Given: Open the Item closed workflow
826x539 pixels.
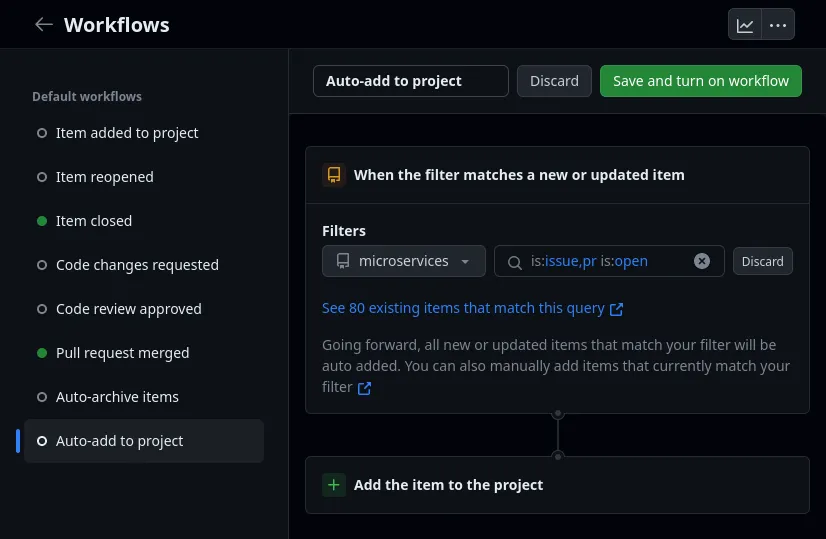Looking at the screenshot, I should (94, 221).
